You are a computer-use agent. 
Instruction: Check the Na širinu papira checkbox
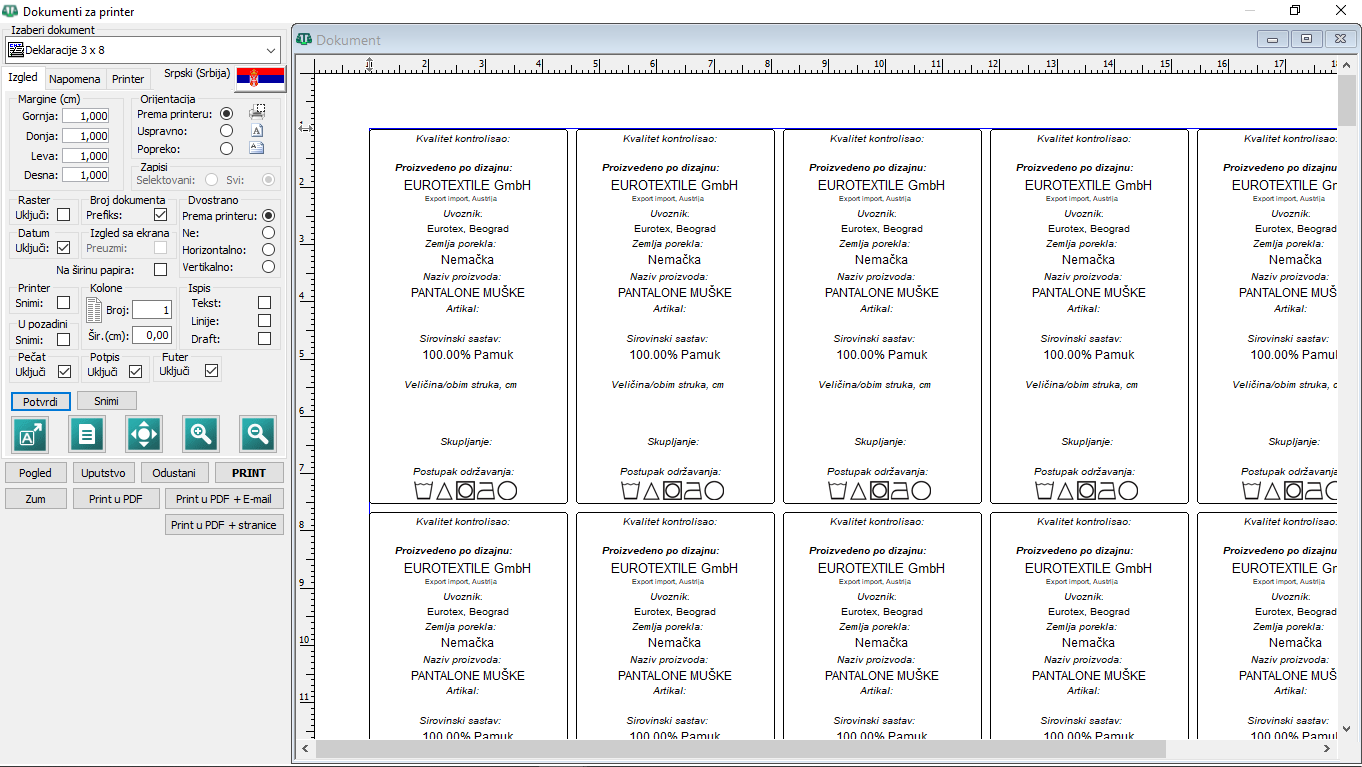(160, 270)
